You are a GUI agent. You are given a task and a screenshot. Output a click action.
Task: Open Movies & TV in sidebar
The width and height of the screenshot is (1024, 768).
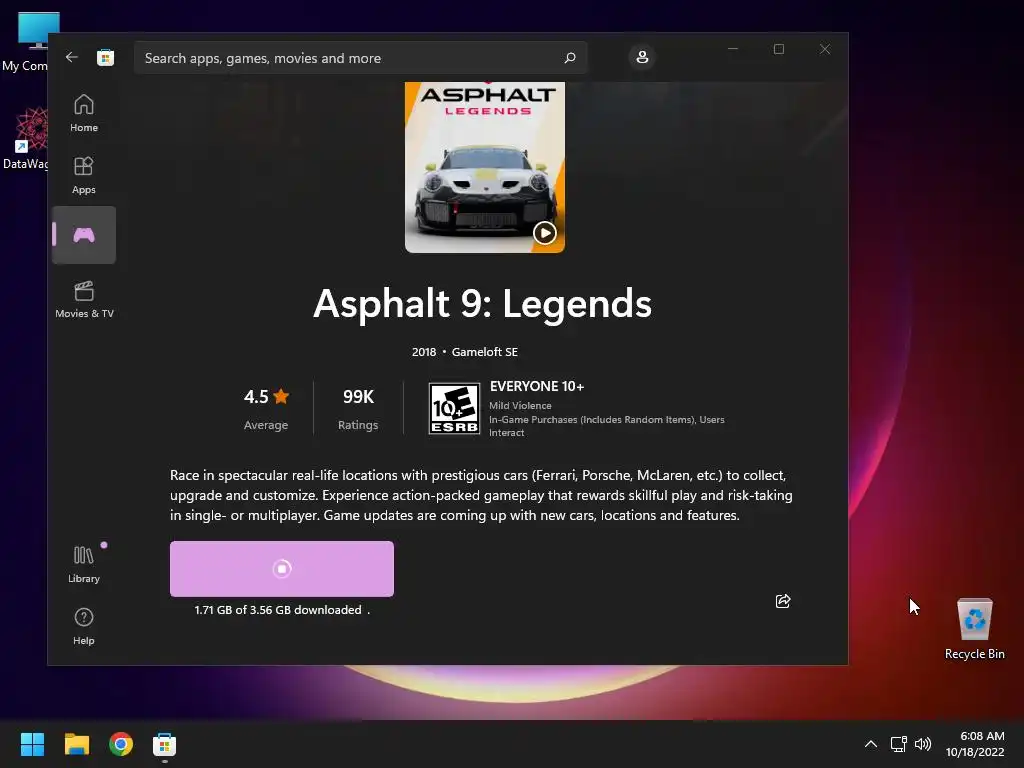84,300
